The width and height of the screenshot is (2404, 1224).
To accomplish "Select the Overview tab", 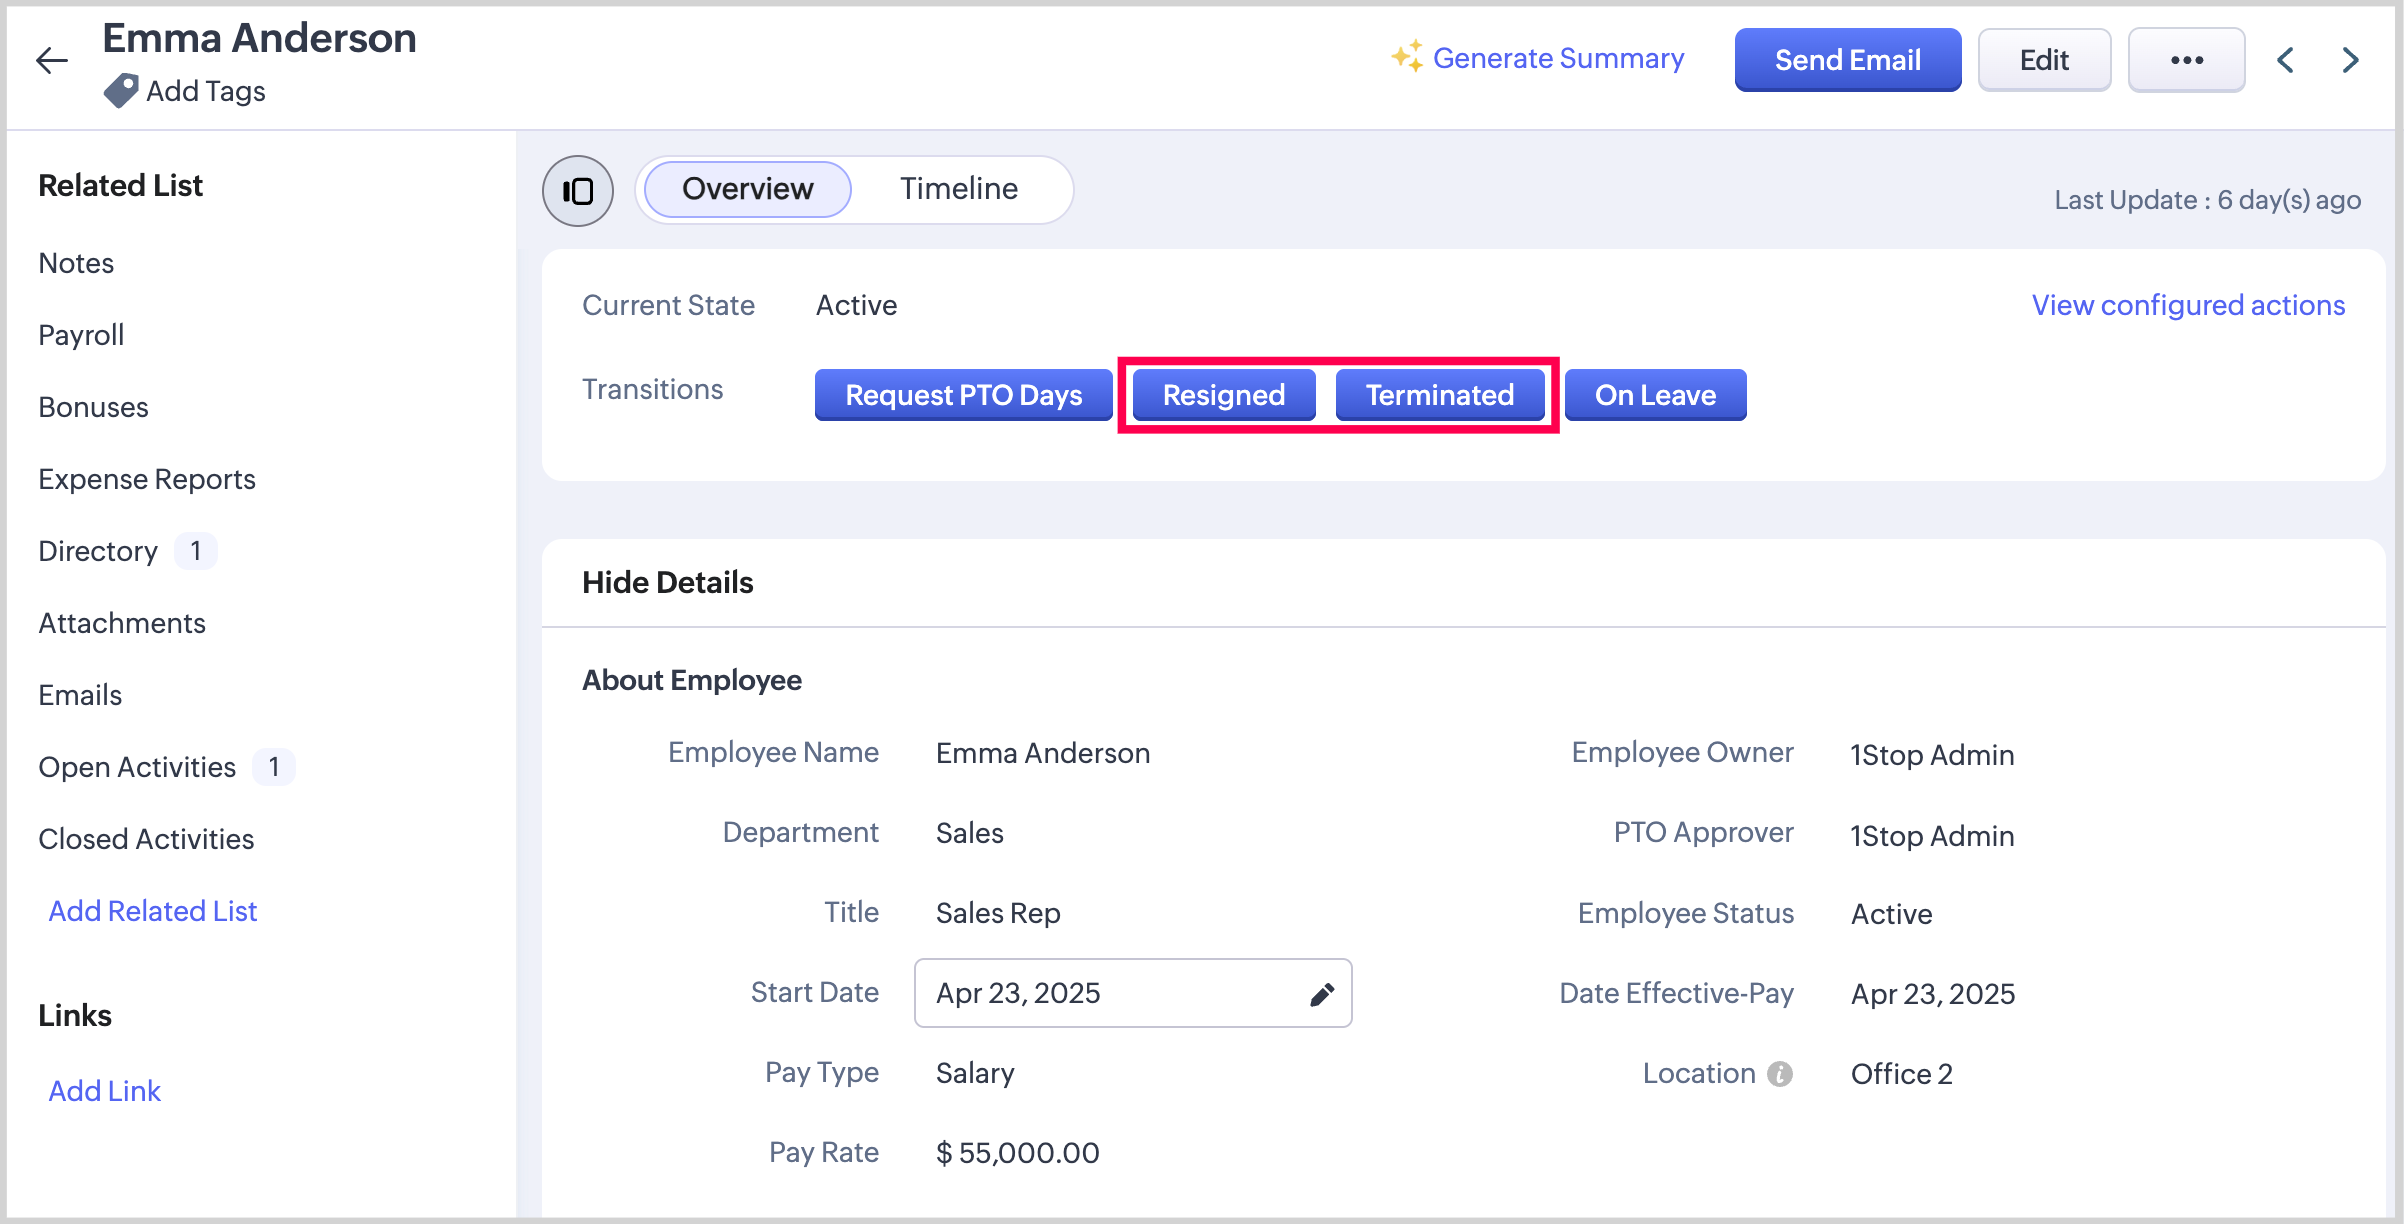I will coord(747,189).
